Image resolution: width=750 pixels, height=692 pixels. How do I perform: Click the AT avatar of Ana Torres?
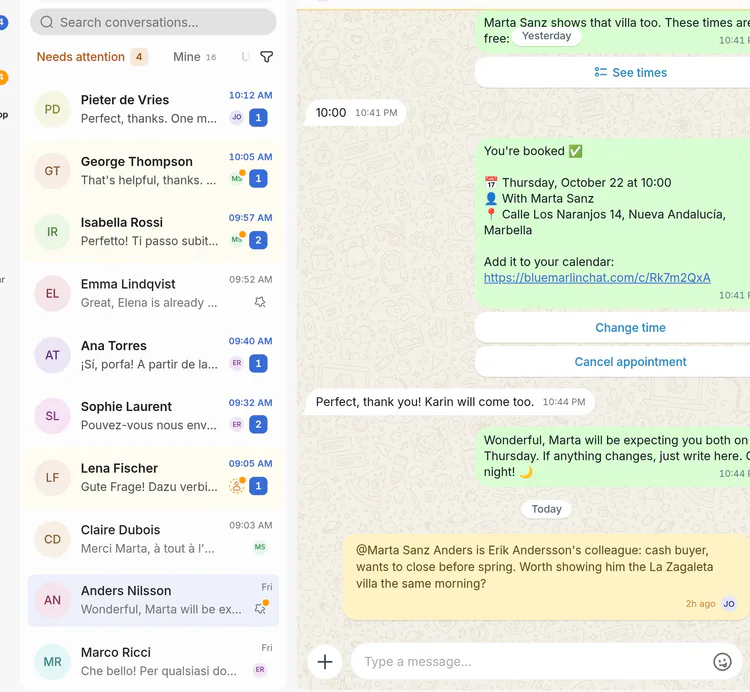click(52, 355)
